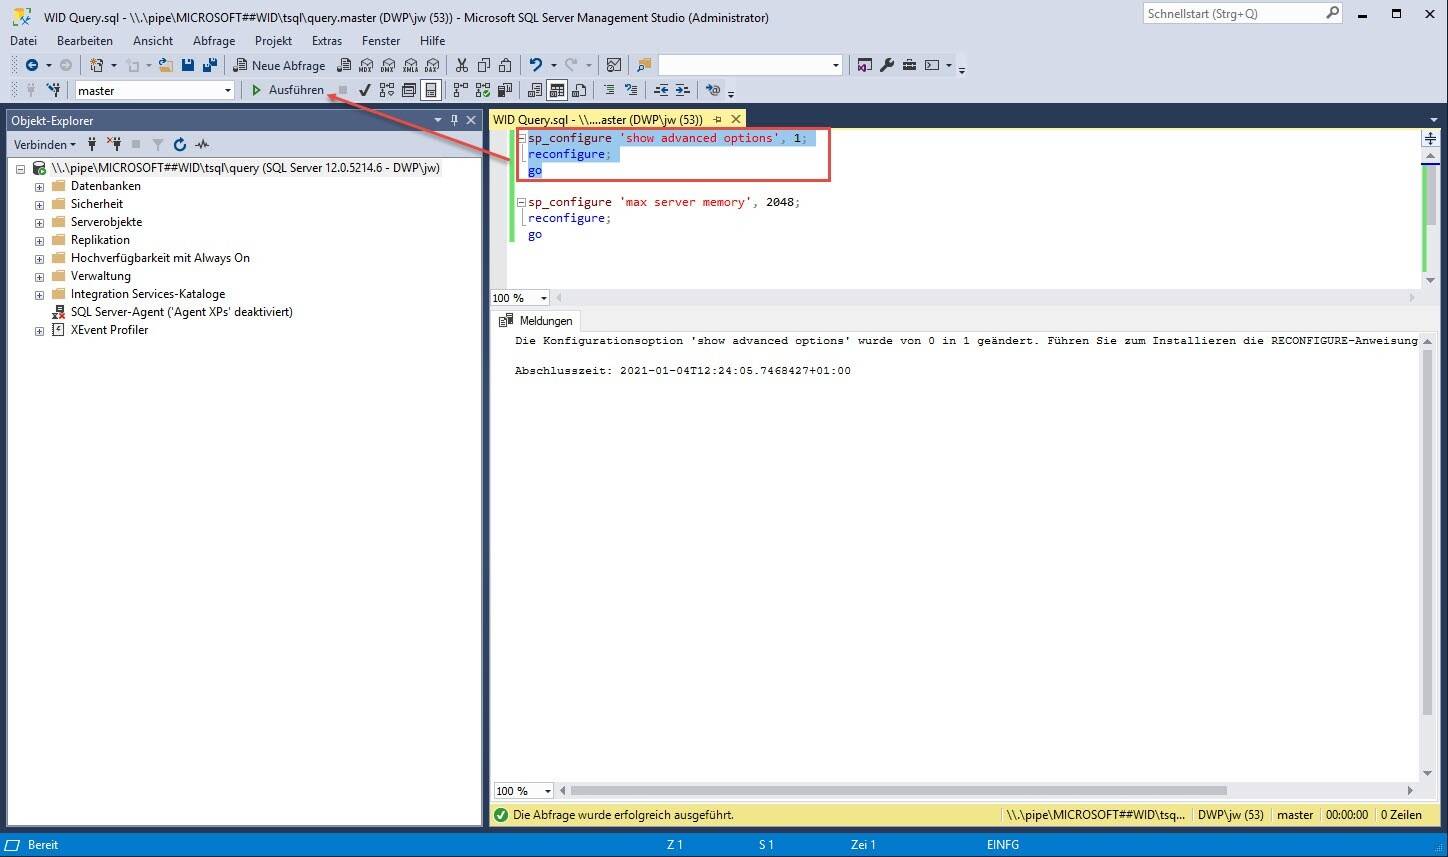
Task: Open the Abfrage menu
Action: [x=214, y=41]
